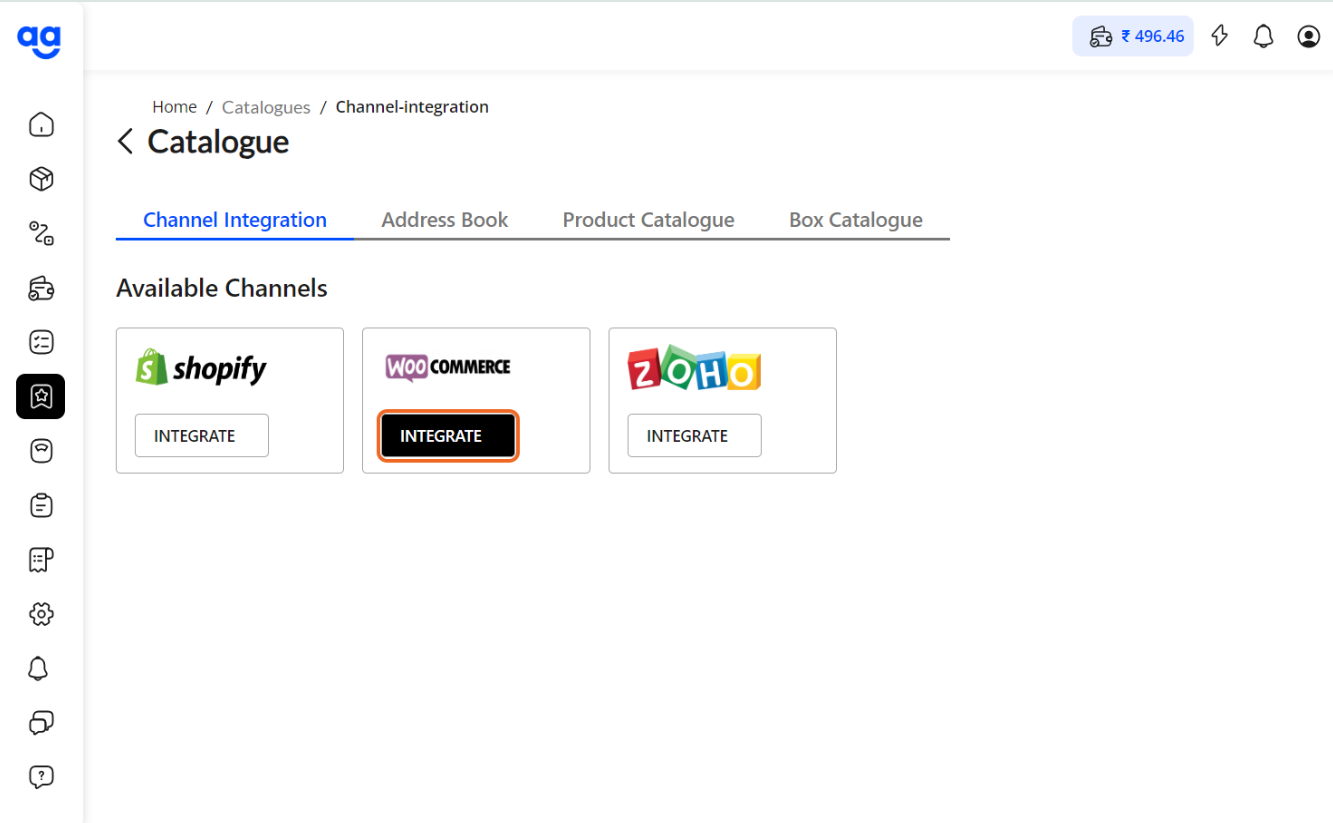Open the lightning bolt quick actions icon
1333x823 pixels.
pyautogui.click(x=1219, y=36)
